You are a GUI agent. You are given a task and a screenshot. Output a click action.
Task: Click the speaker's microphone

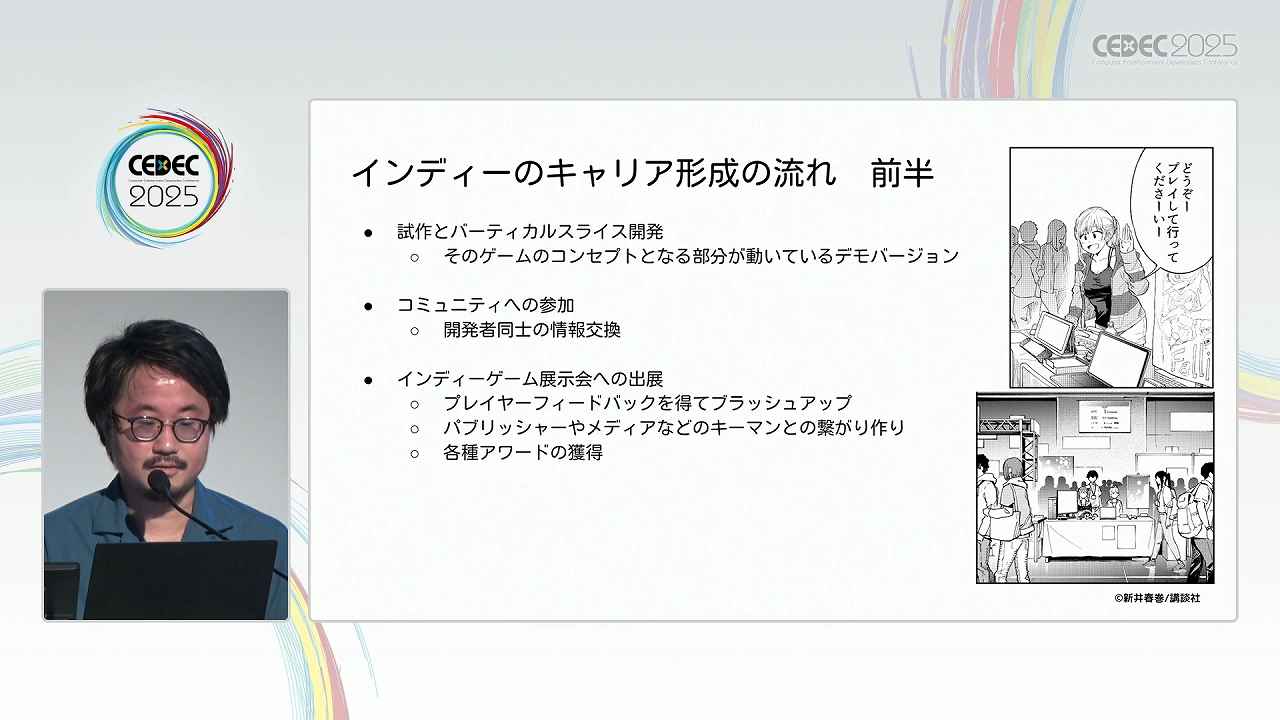pos(159,482)
